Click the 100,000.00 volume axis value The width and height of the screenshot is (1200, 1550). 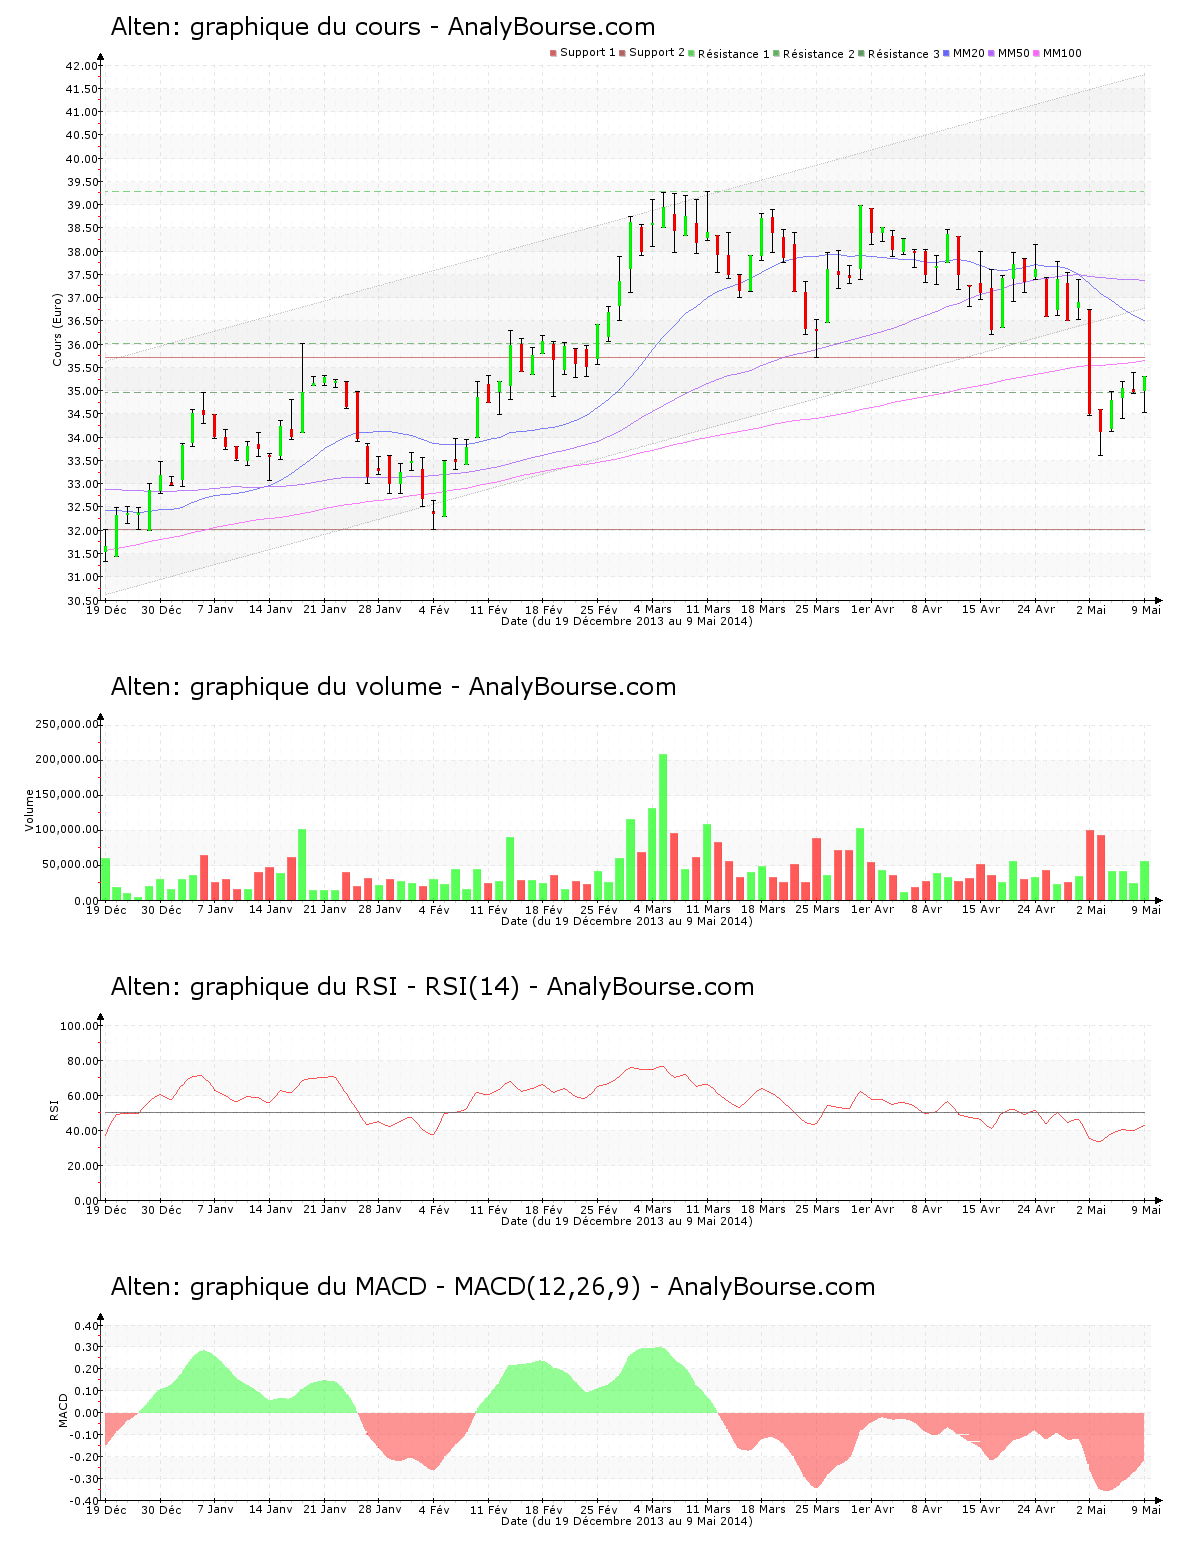click(67, 830)
